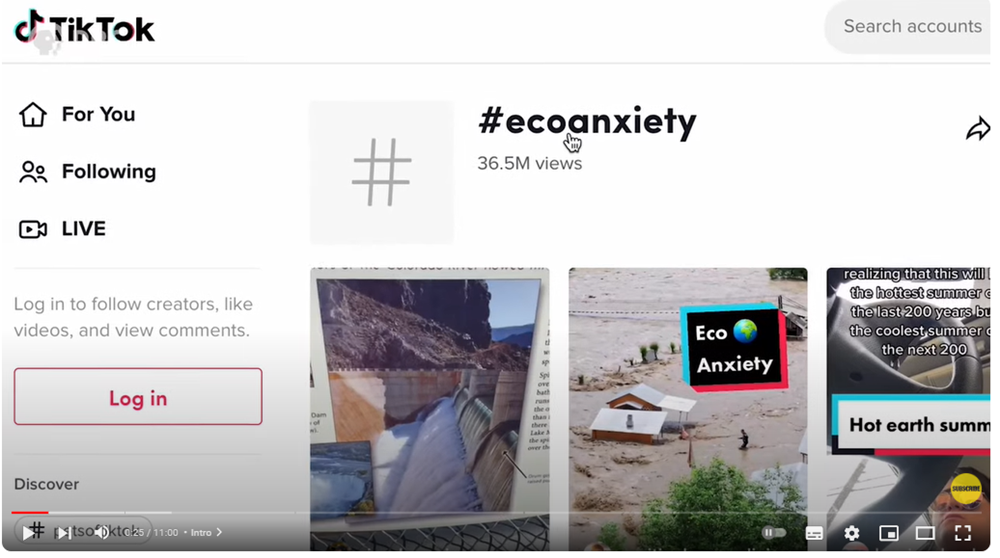Open the For You feed
Viewport: 1000px width, 558px height.
tap(77, 115)
